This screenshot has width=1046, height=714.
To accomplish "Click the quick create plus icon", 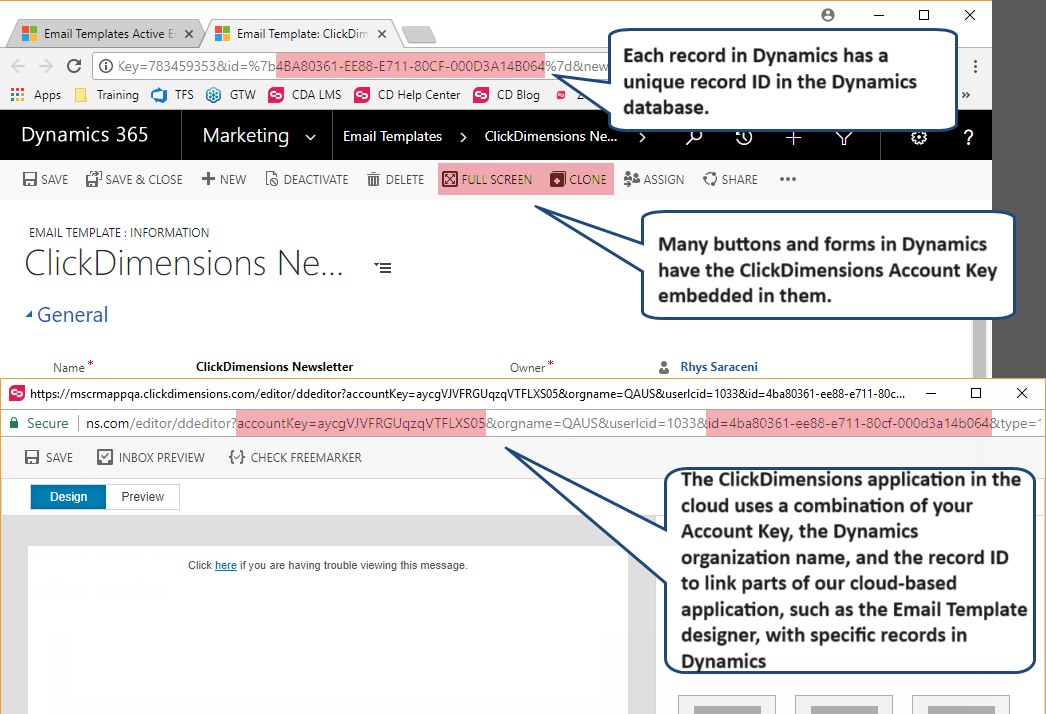I will click(x=793, y=137).
